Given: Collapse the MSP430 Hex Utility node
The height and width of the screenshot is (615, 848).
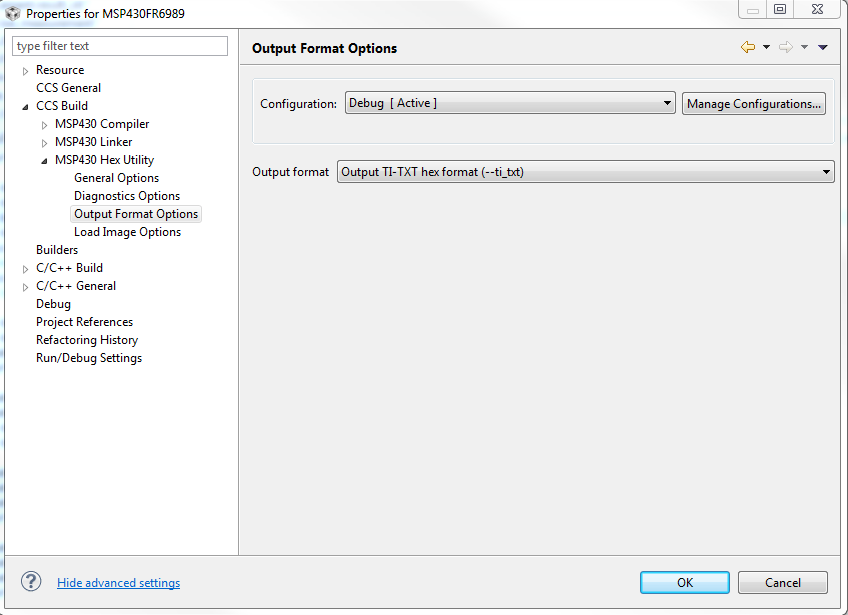Looking at the screenshot, I should click(x=44, y=161).
